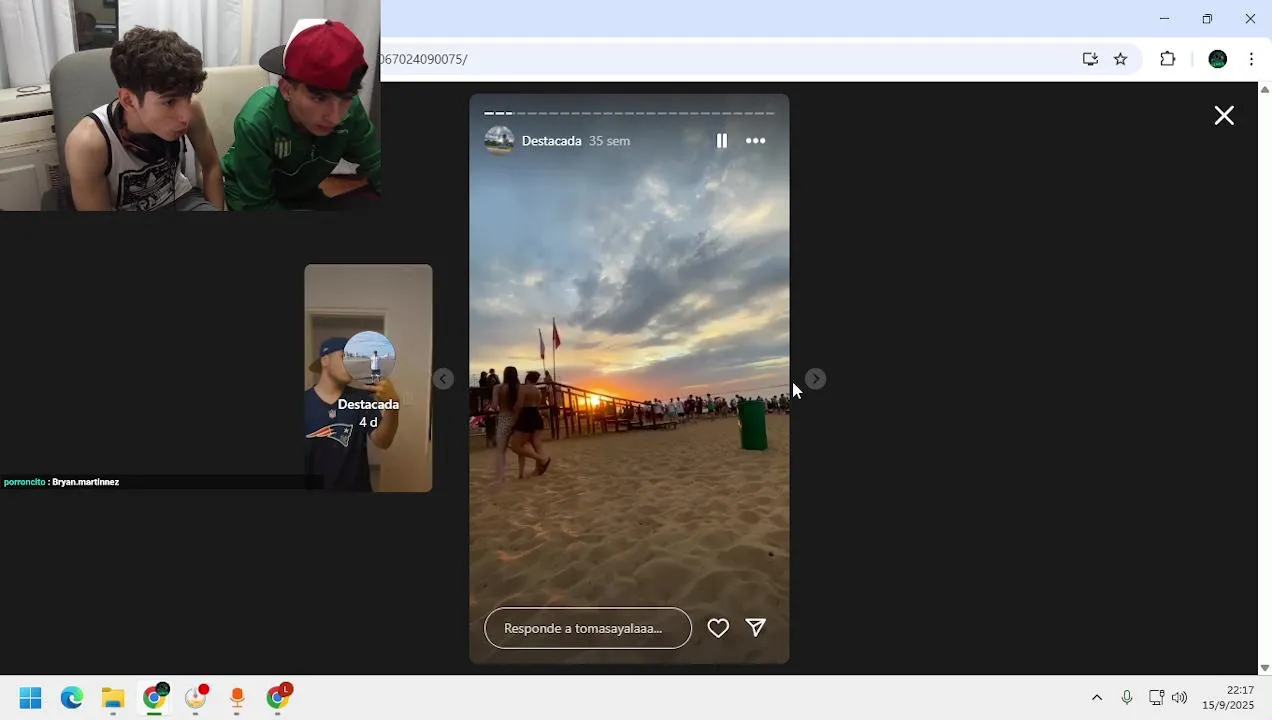1272x720 pixels.
Task: Bookmark this page with star icon
Action: (1120, 59)
